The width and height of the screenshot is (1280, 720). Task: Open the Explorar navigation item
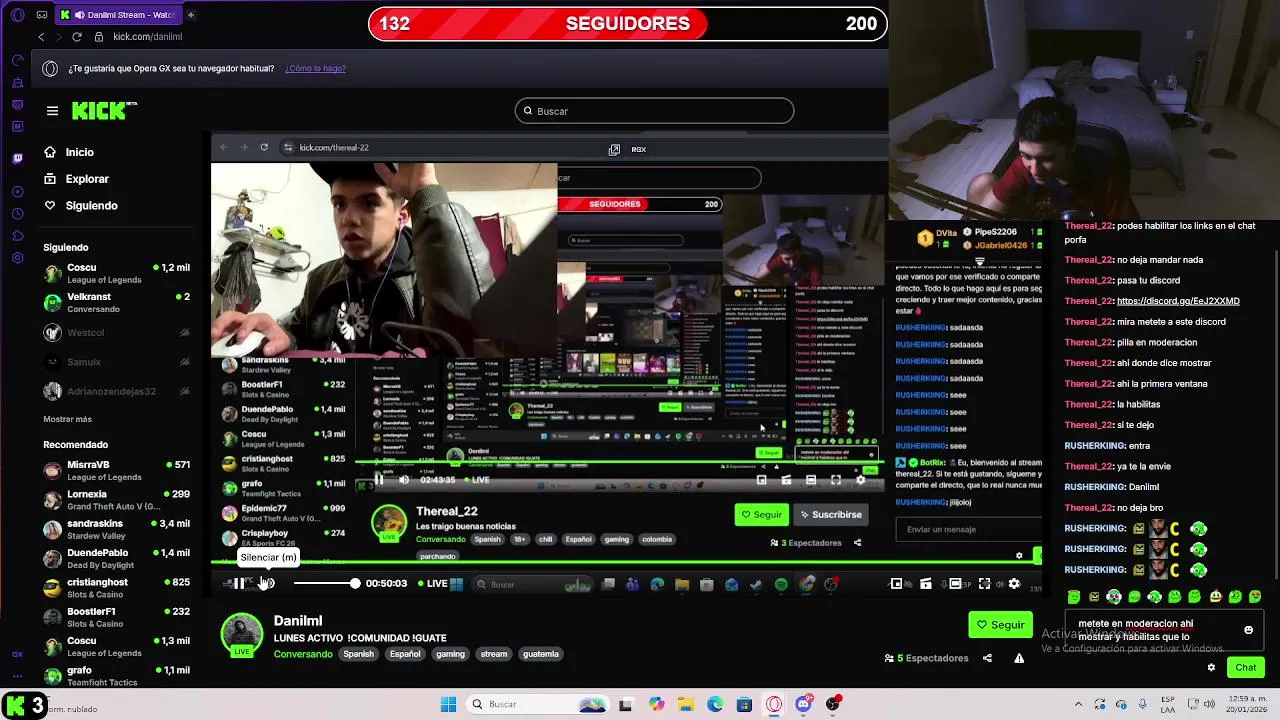pos(76,179)
